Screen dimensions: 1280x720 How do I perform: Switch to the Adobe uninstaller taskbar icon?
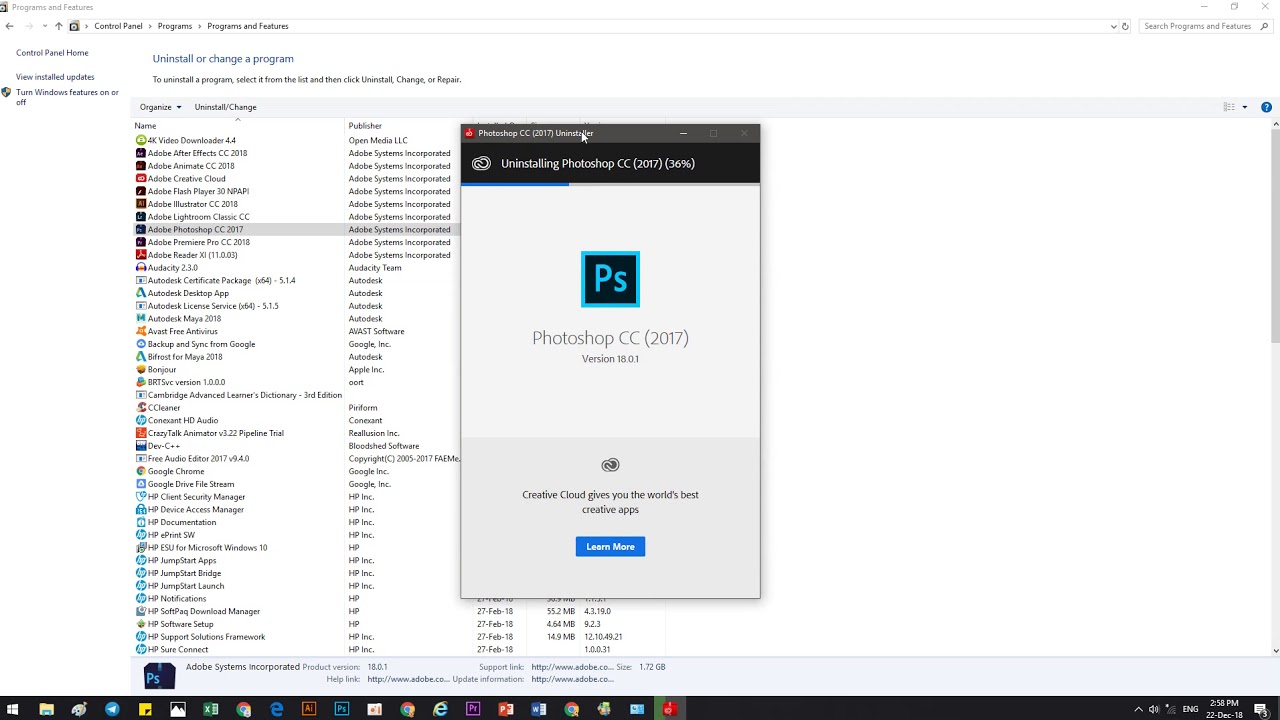click(670, 709)
